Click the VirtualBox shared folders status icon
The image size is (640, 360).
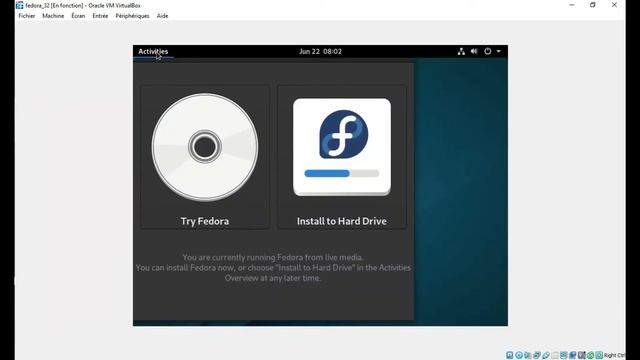pyautogui.click(x=554, y=355)
